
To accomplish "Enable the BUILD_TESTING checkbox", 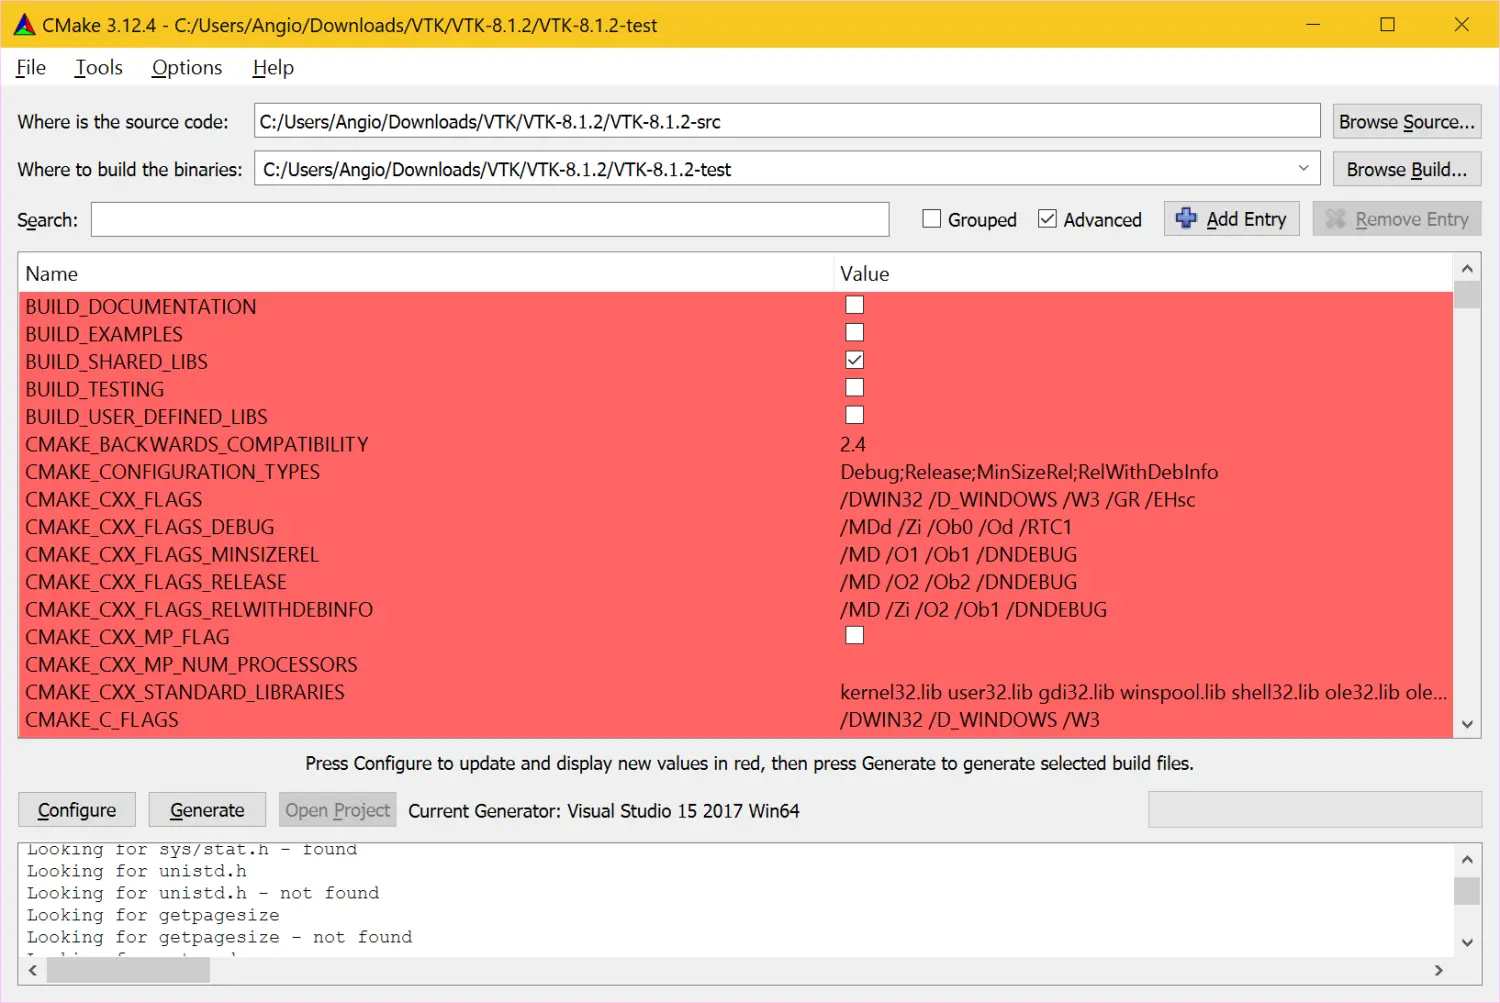I will coord(854,387).
